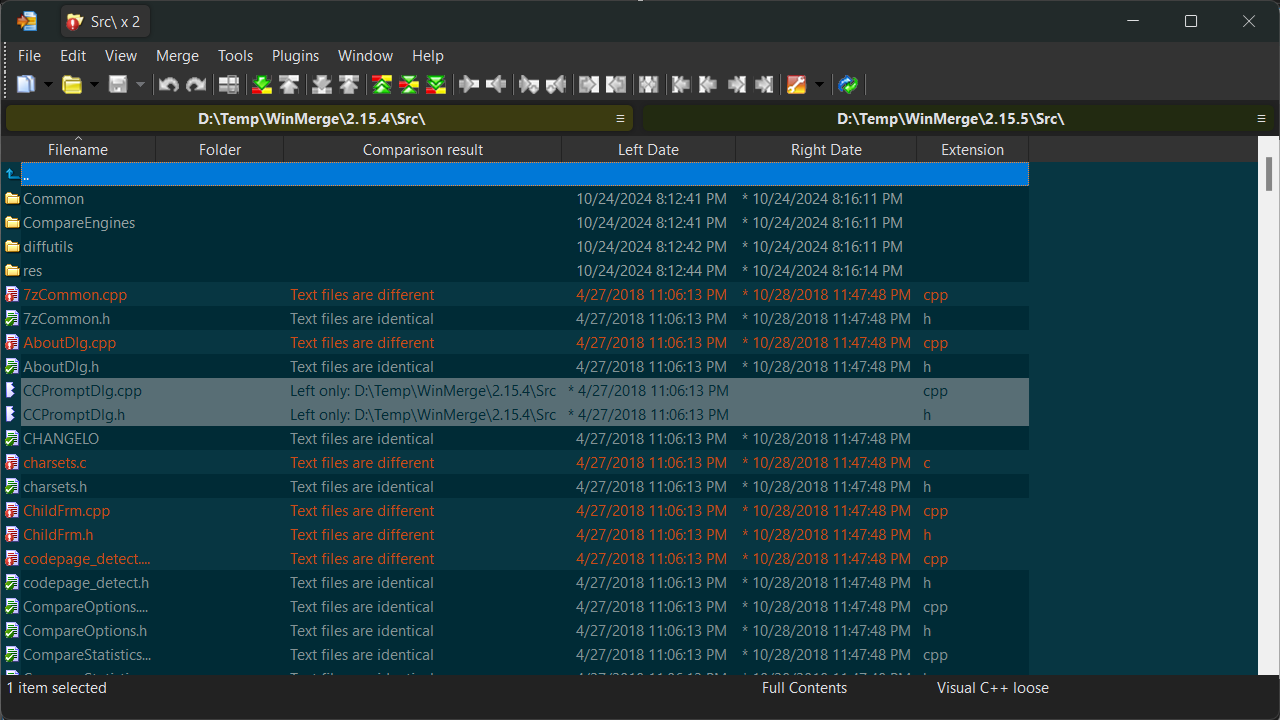Undo the last action via toolbar
The height and width of the screenshot is (720, 1280).
click(x=168, y=85)
